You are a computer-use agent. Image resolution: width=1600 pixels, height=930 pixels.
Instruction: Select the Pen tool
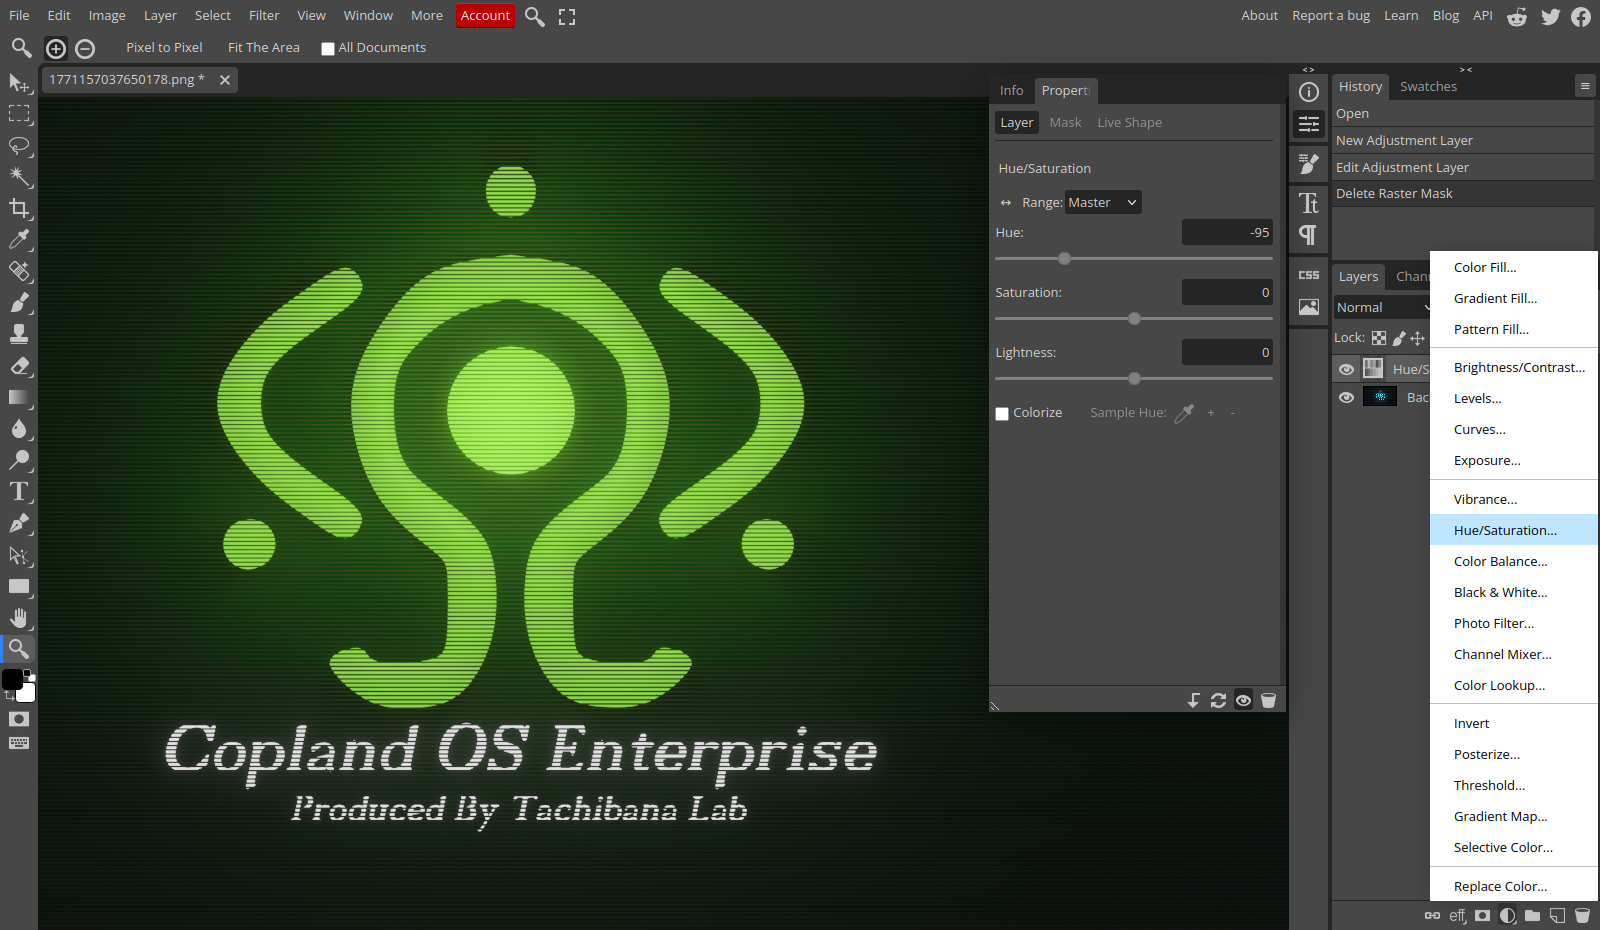pos(19,523)
